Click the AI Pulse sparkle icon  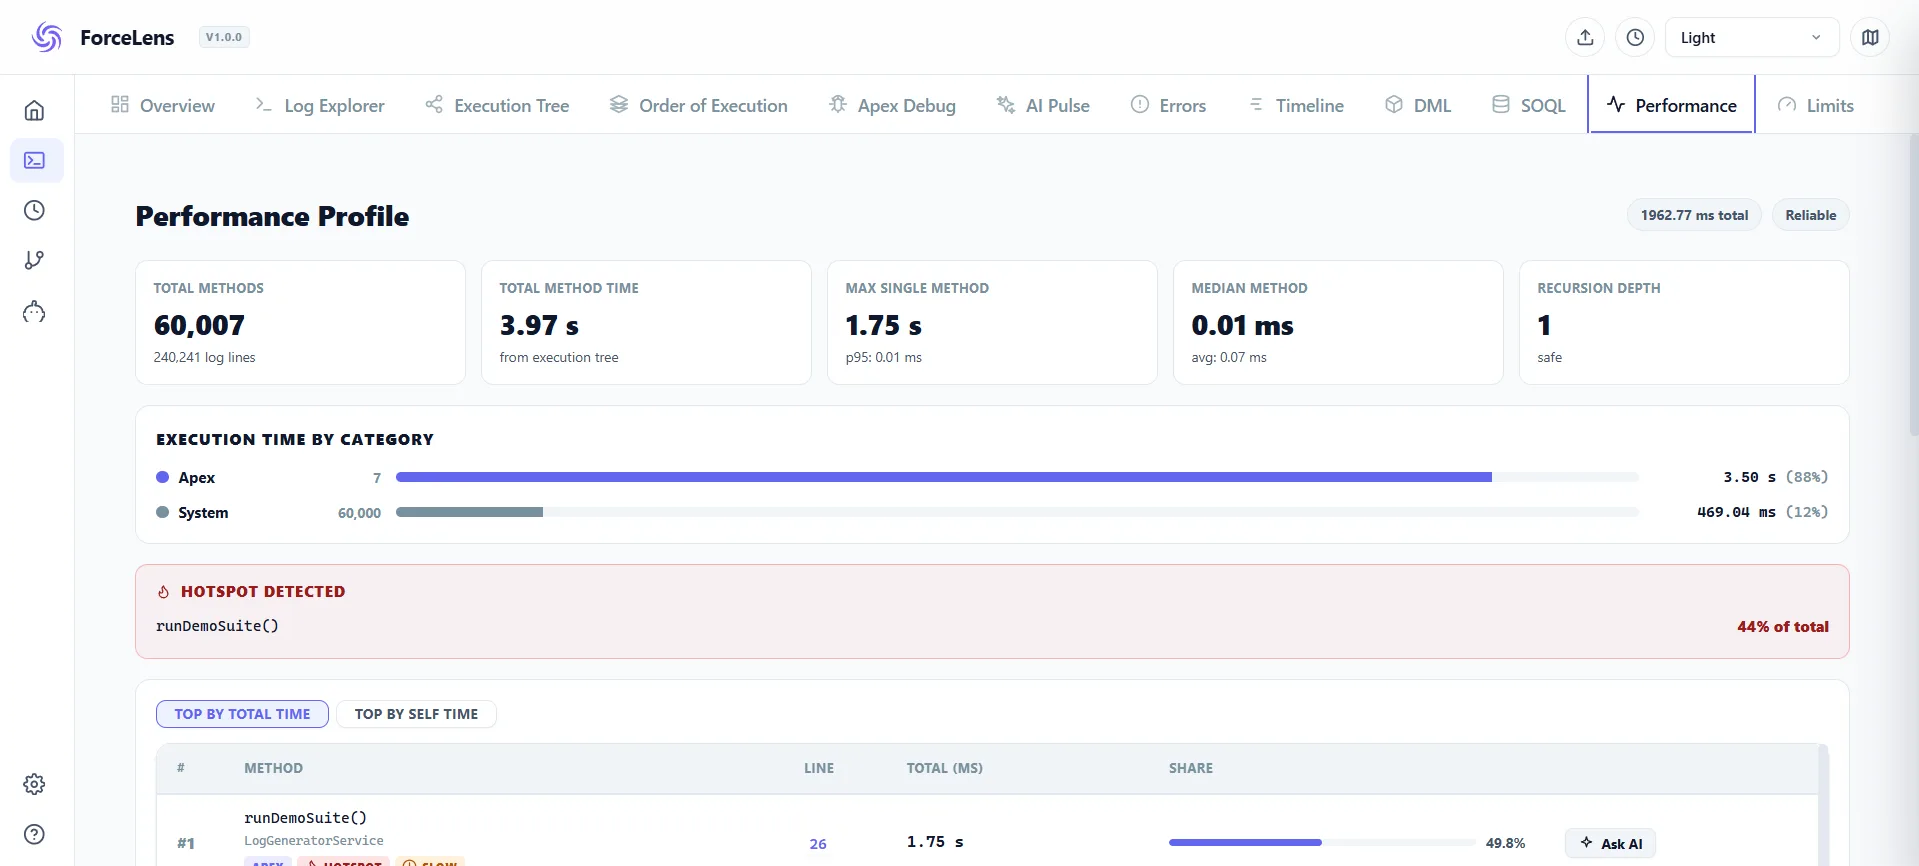1006,104
